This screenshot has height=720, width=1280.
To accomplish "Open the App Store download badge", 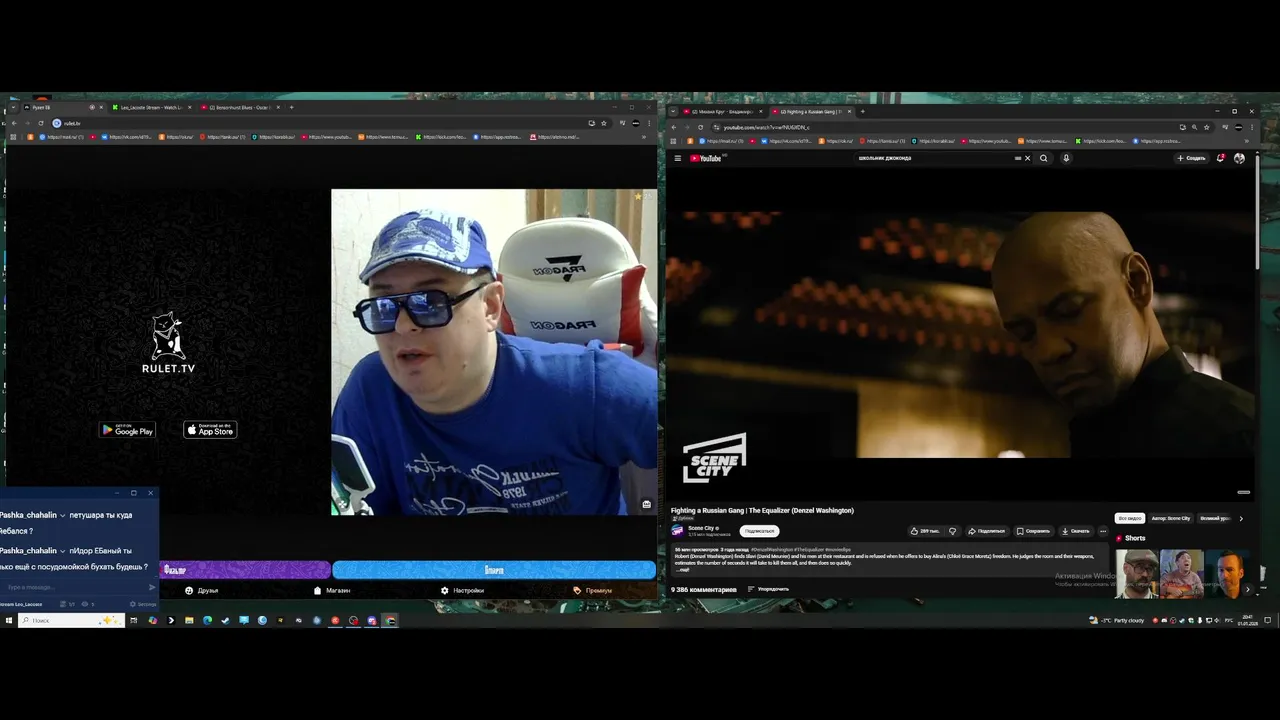I will click(x=210, y=430).
